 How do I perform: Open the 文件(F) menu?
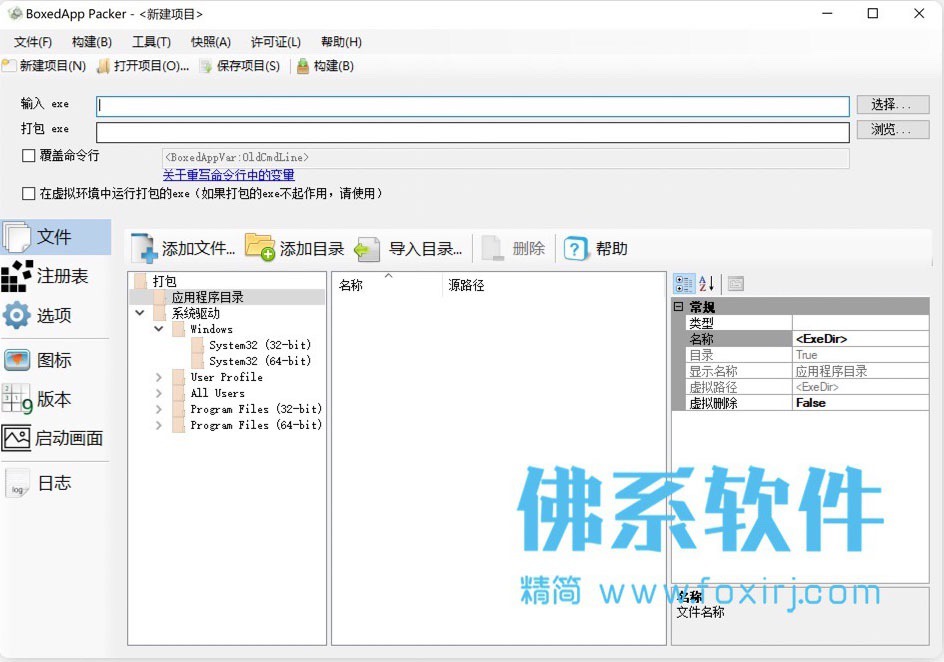point(33,42)
